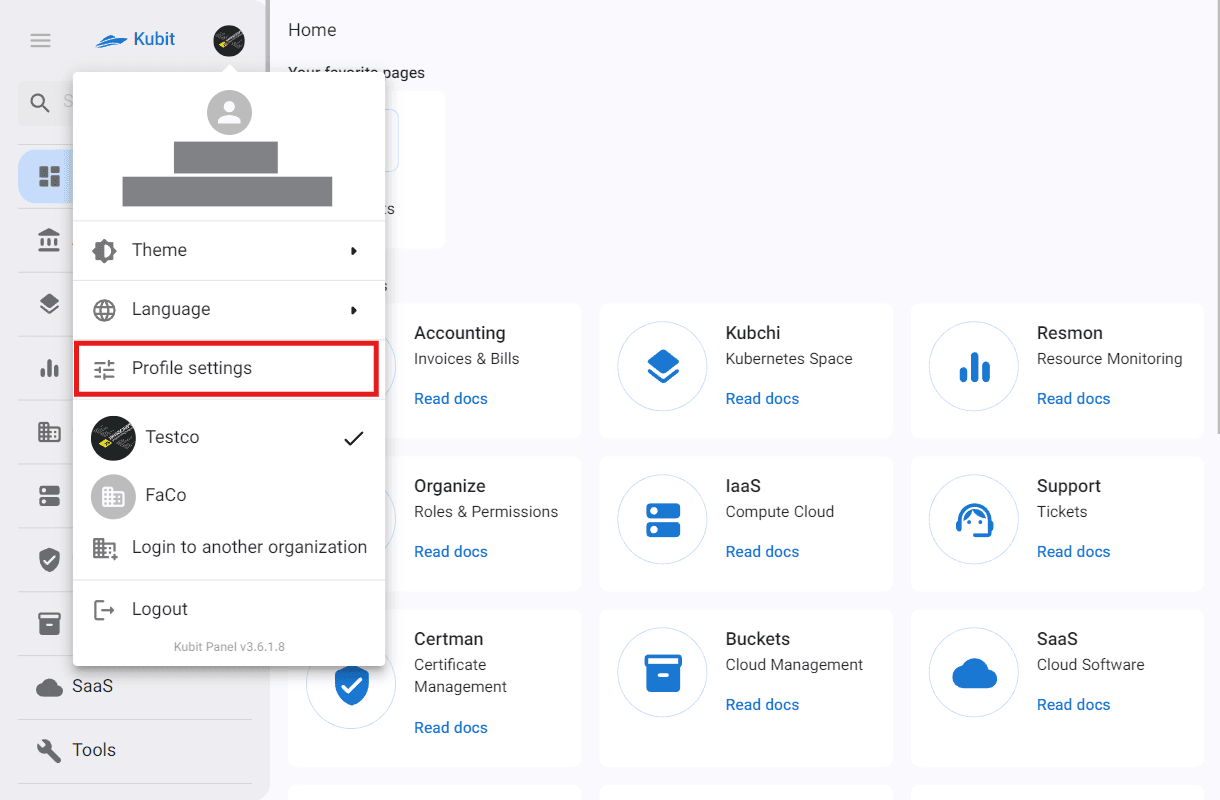Open the server IaaS sidebar icon
The image size is (1220, 800).
(49, 496)
